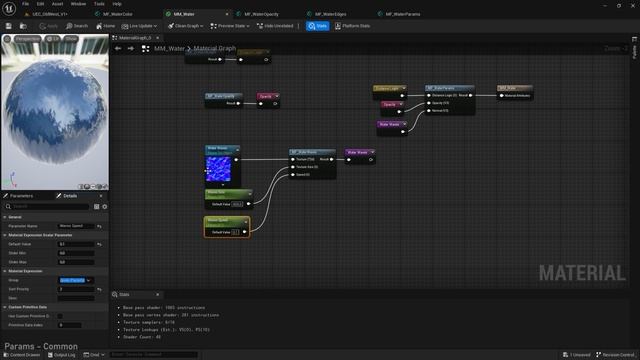Click Sort Priority value field
The width and height of the screenshot is (640, 360).
(x=76, y=289)
